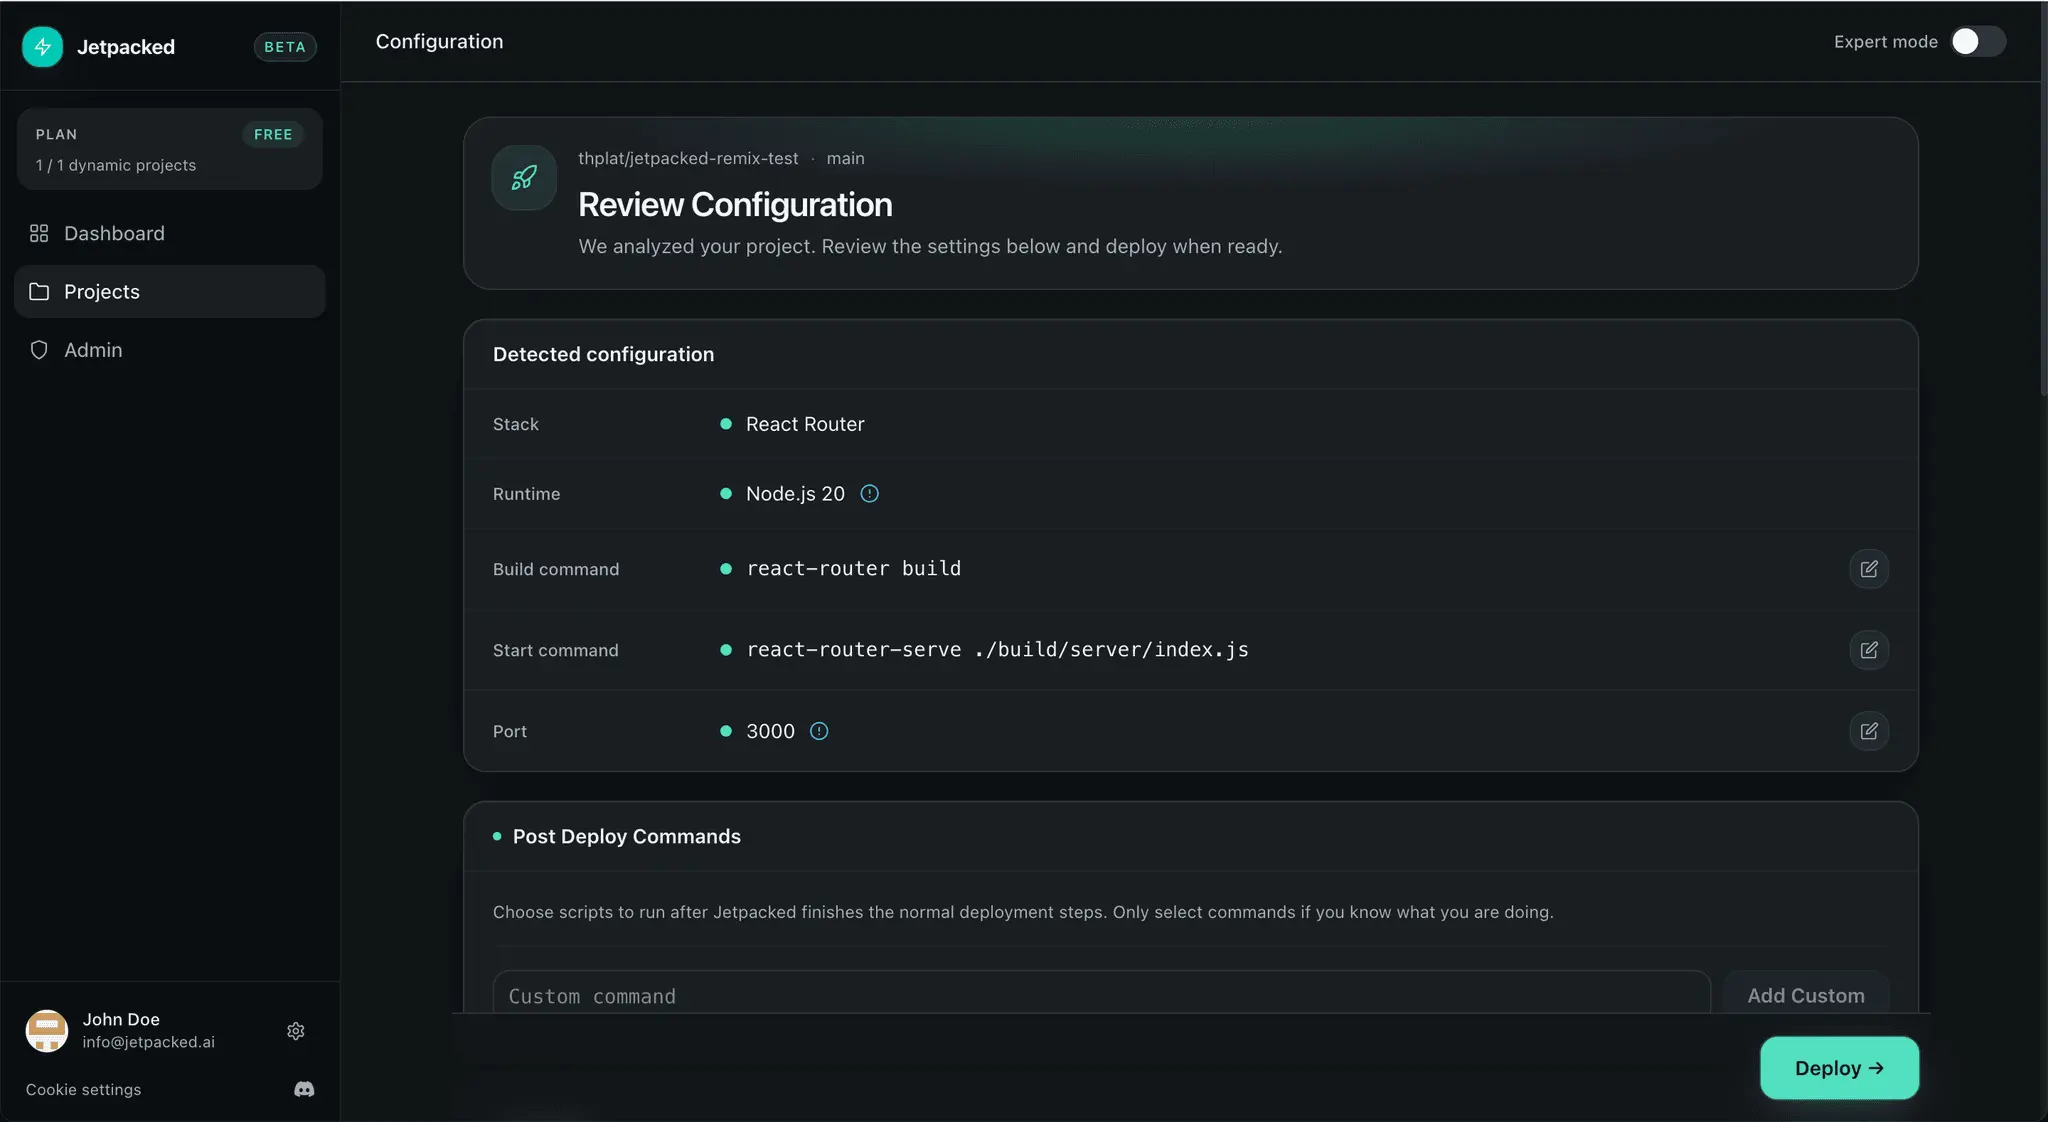Click the Stack row label
Image resolution: width=2048 pixels, height=1122 pixels.
coord(515,424)
